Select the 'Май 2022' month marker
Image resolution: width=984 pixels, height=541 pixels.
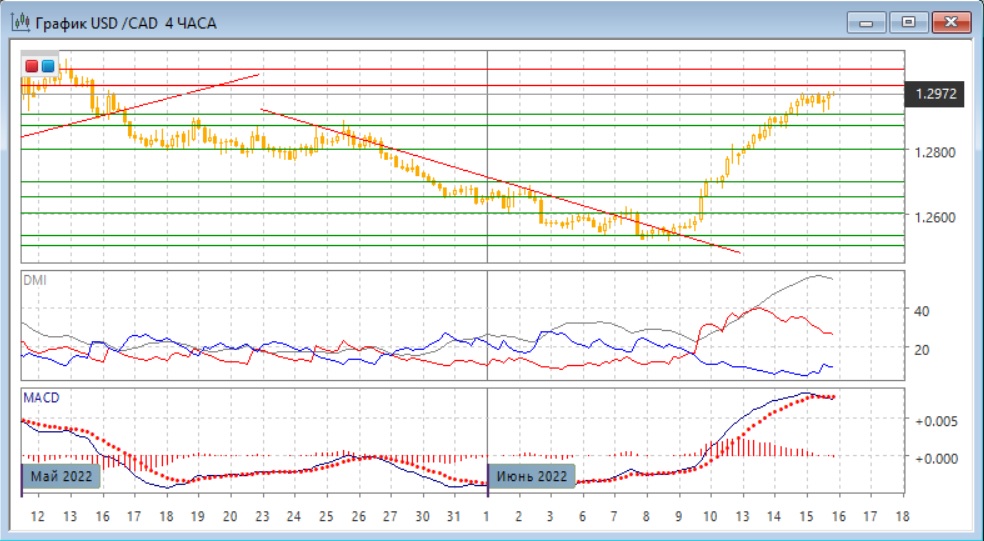tap(62, 476)
